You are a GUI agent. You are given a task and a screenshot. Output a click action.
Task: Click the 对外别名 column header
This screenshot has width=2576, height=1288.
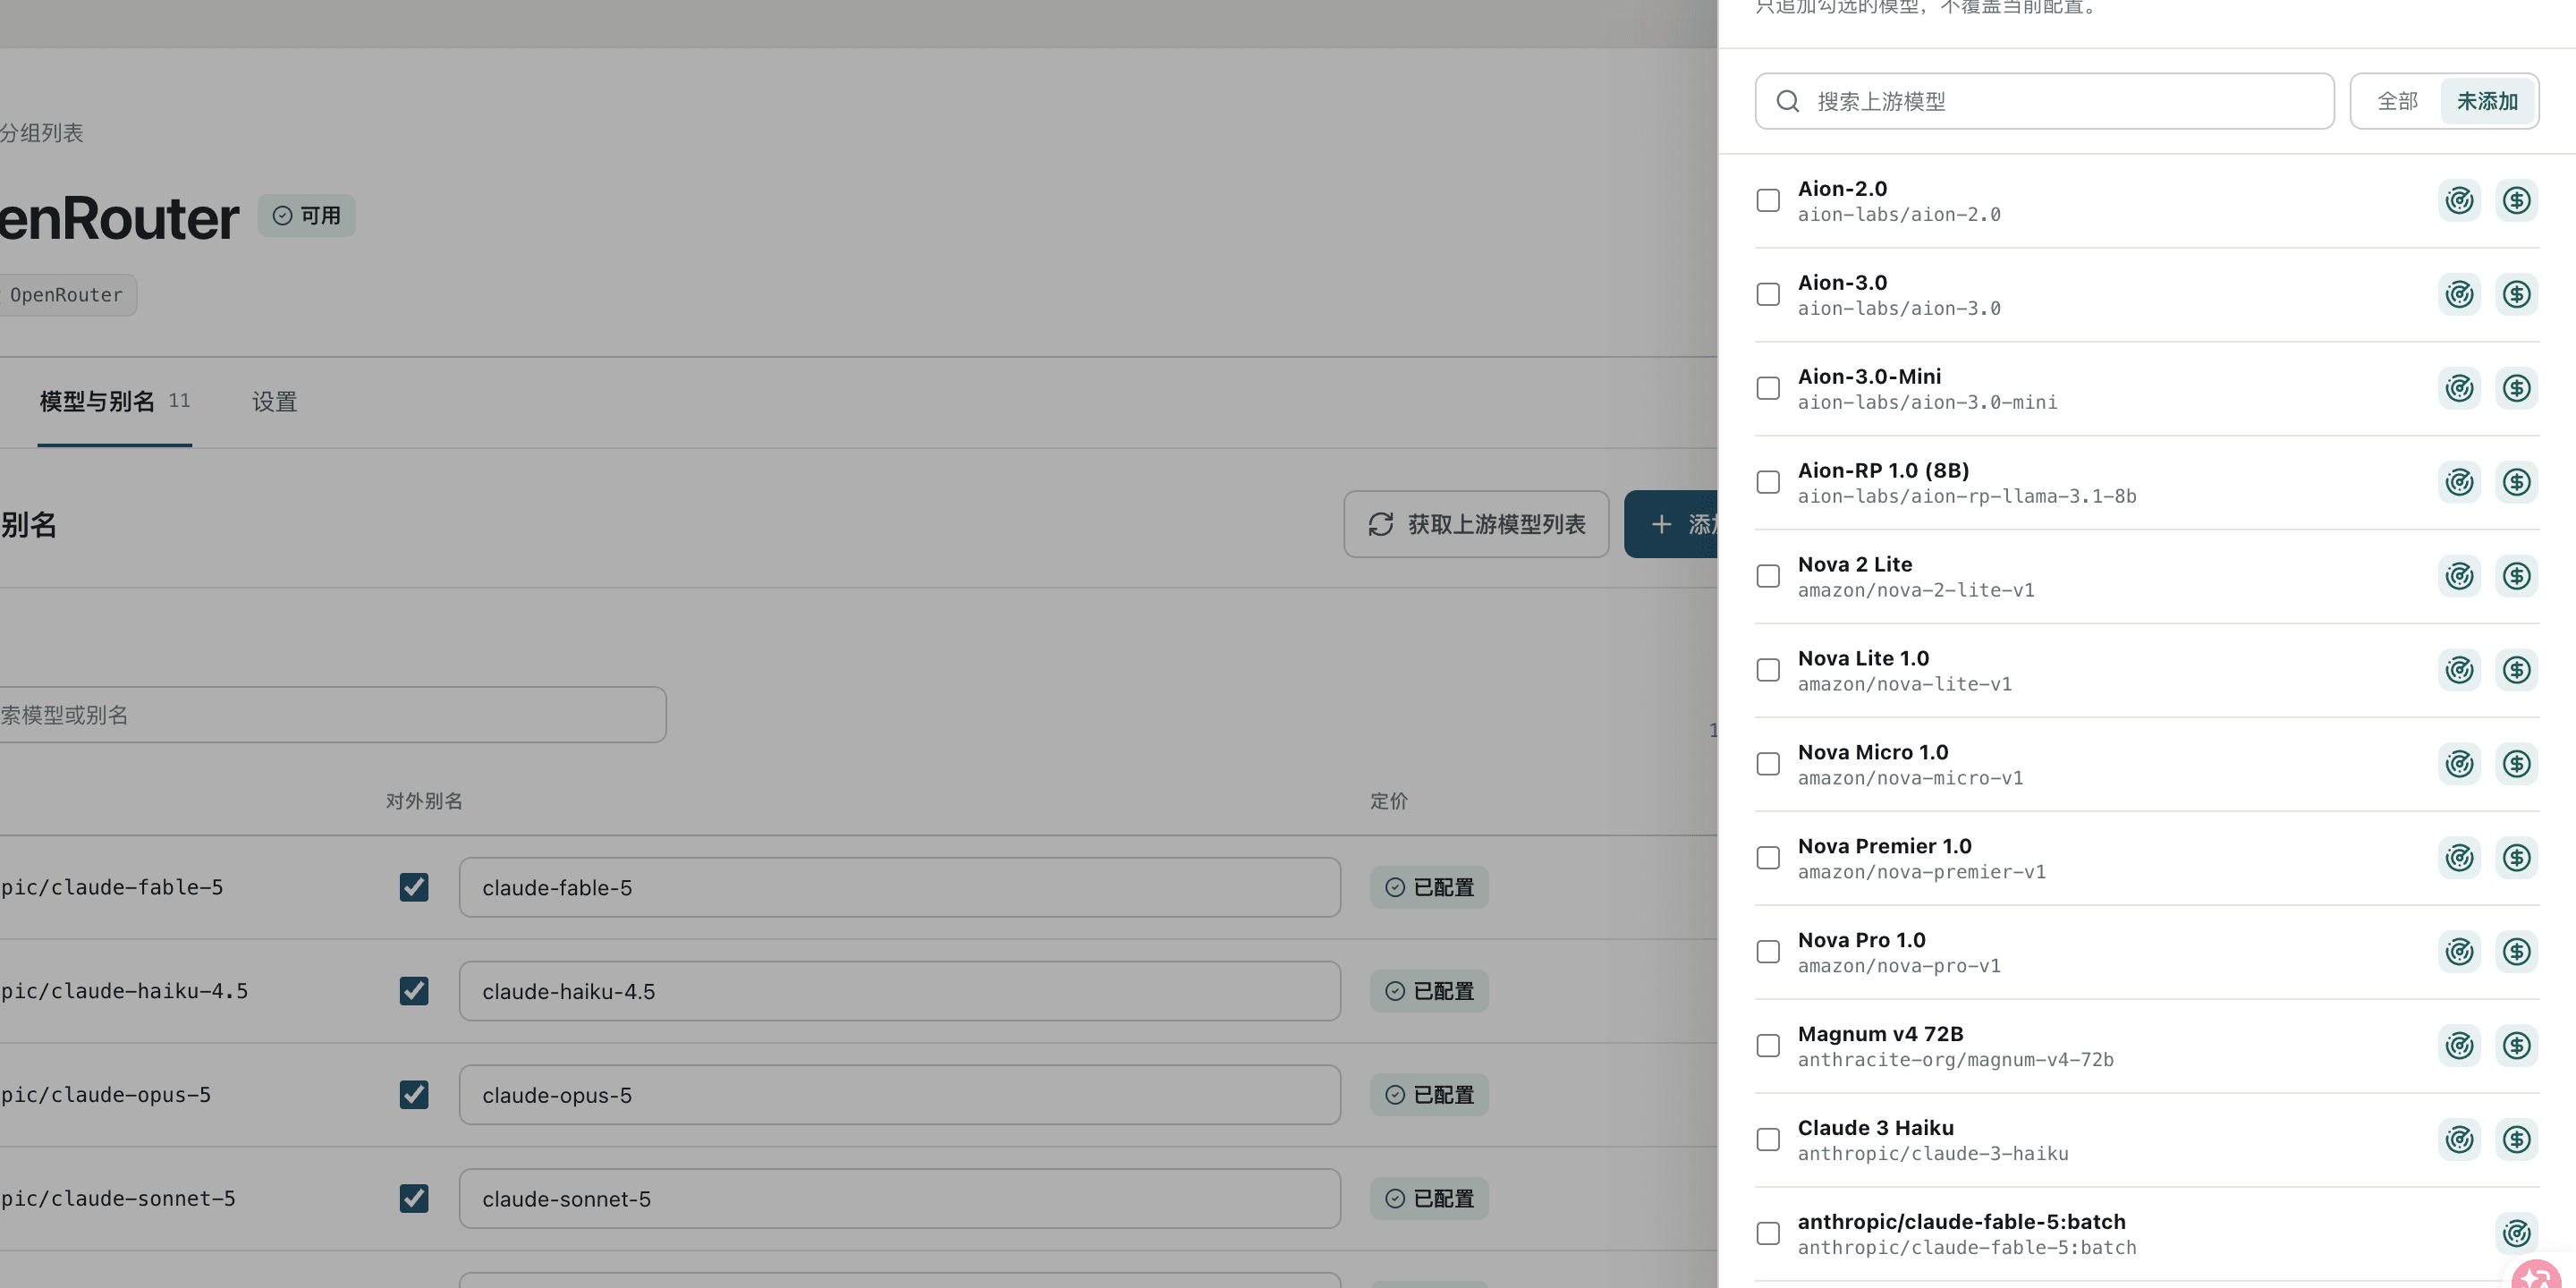click(x=424, y=801)
